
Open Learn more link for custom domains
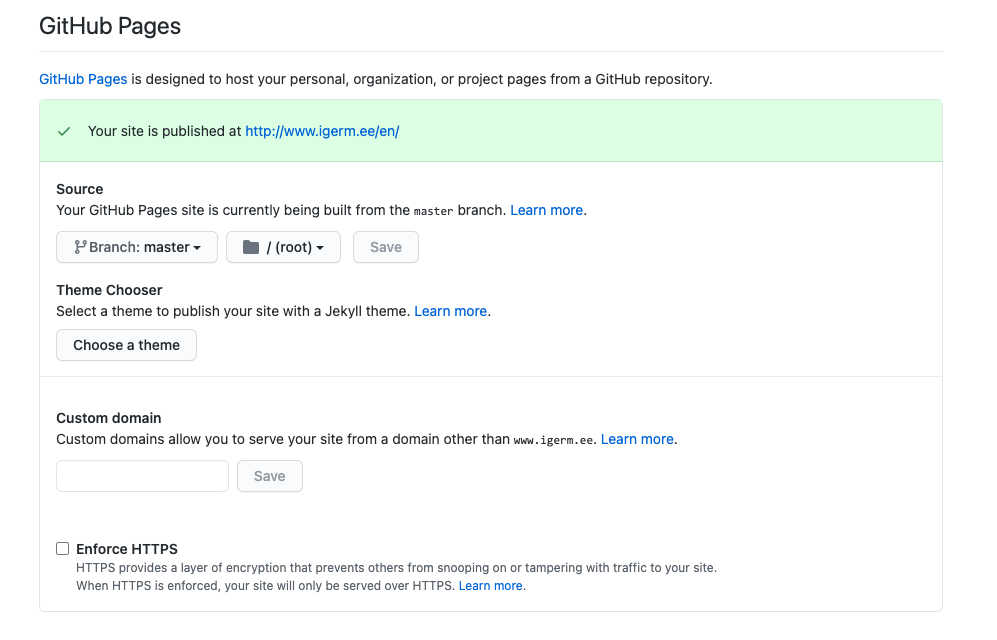click(x=637, y=439)
